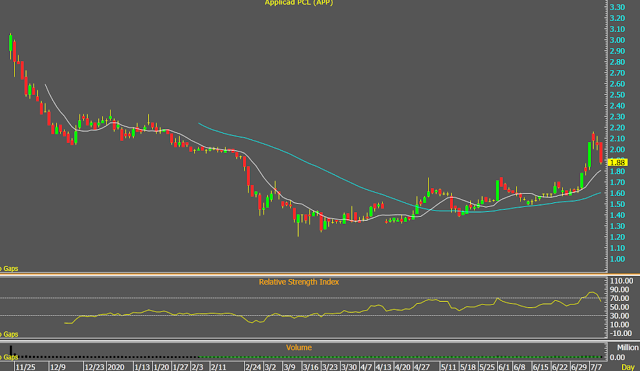This screenshot has height=371, width=640.
Task: Click the 2.10 price axis label
Action: tap(617, 139)
